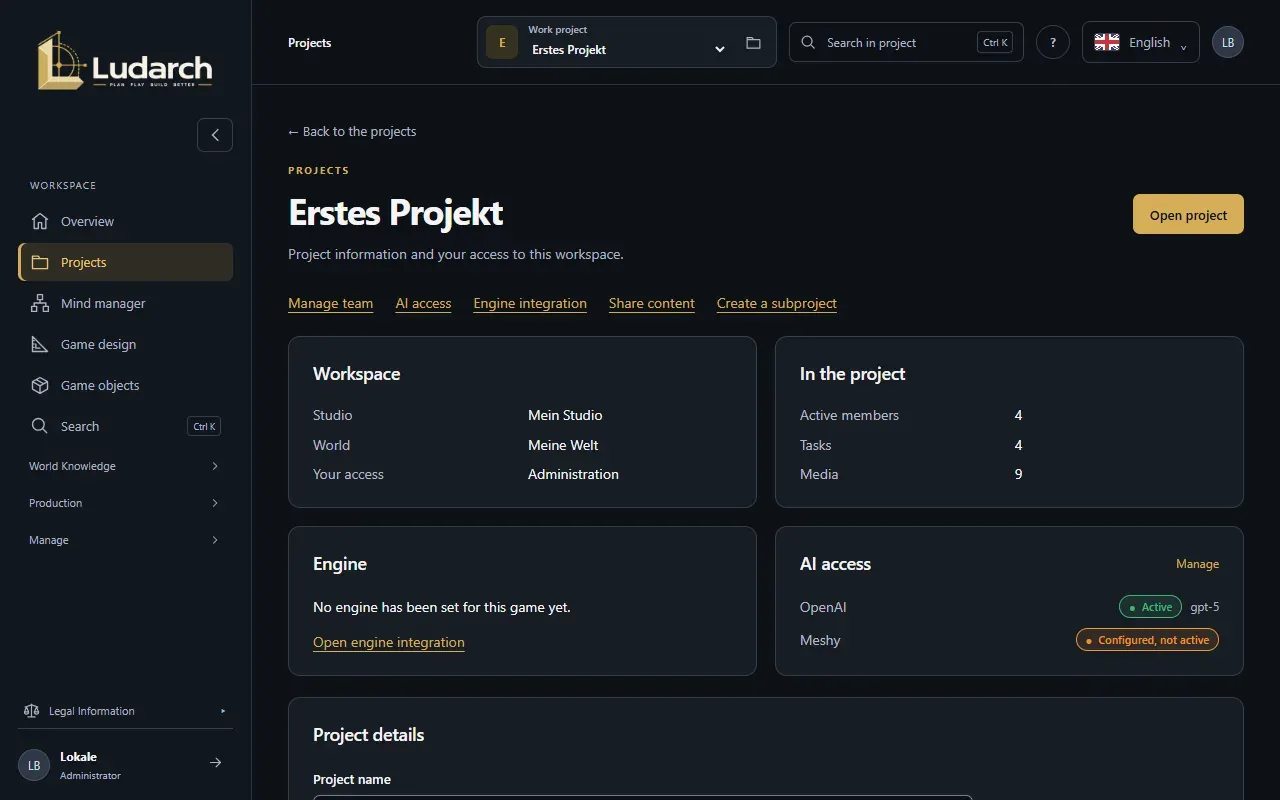
Task: Click the Mind manager hierarchy icon
Action: [40, 303]
